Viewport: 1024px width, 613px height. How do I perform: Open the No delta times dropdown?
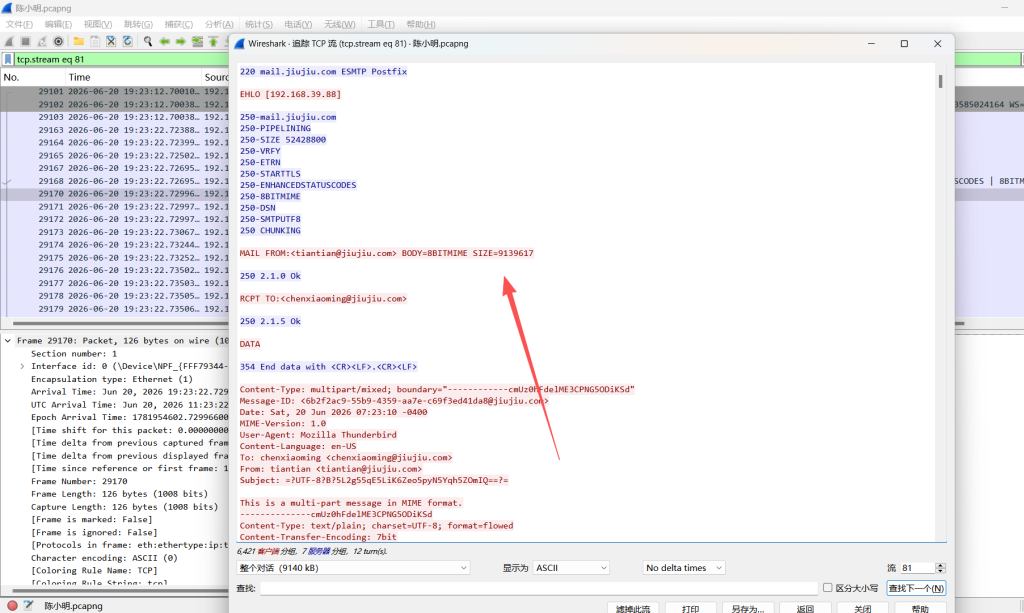[684, 568]
